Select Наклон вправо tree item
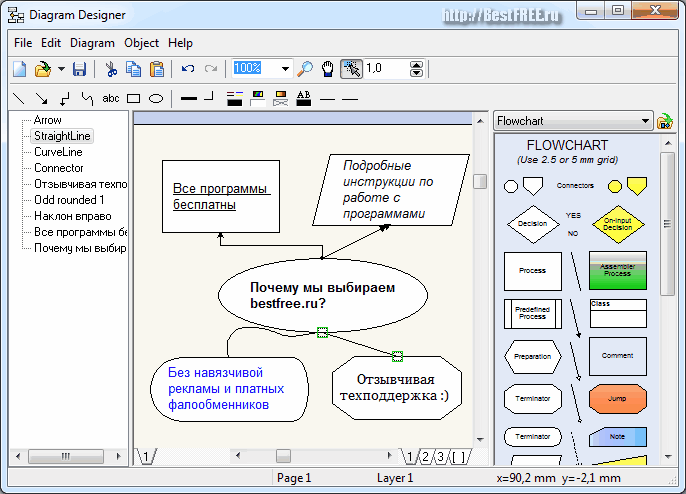The width and height of the screenshot is (686, 494). (73, 216)
